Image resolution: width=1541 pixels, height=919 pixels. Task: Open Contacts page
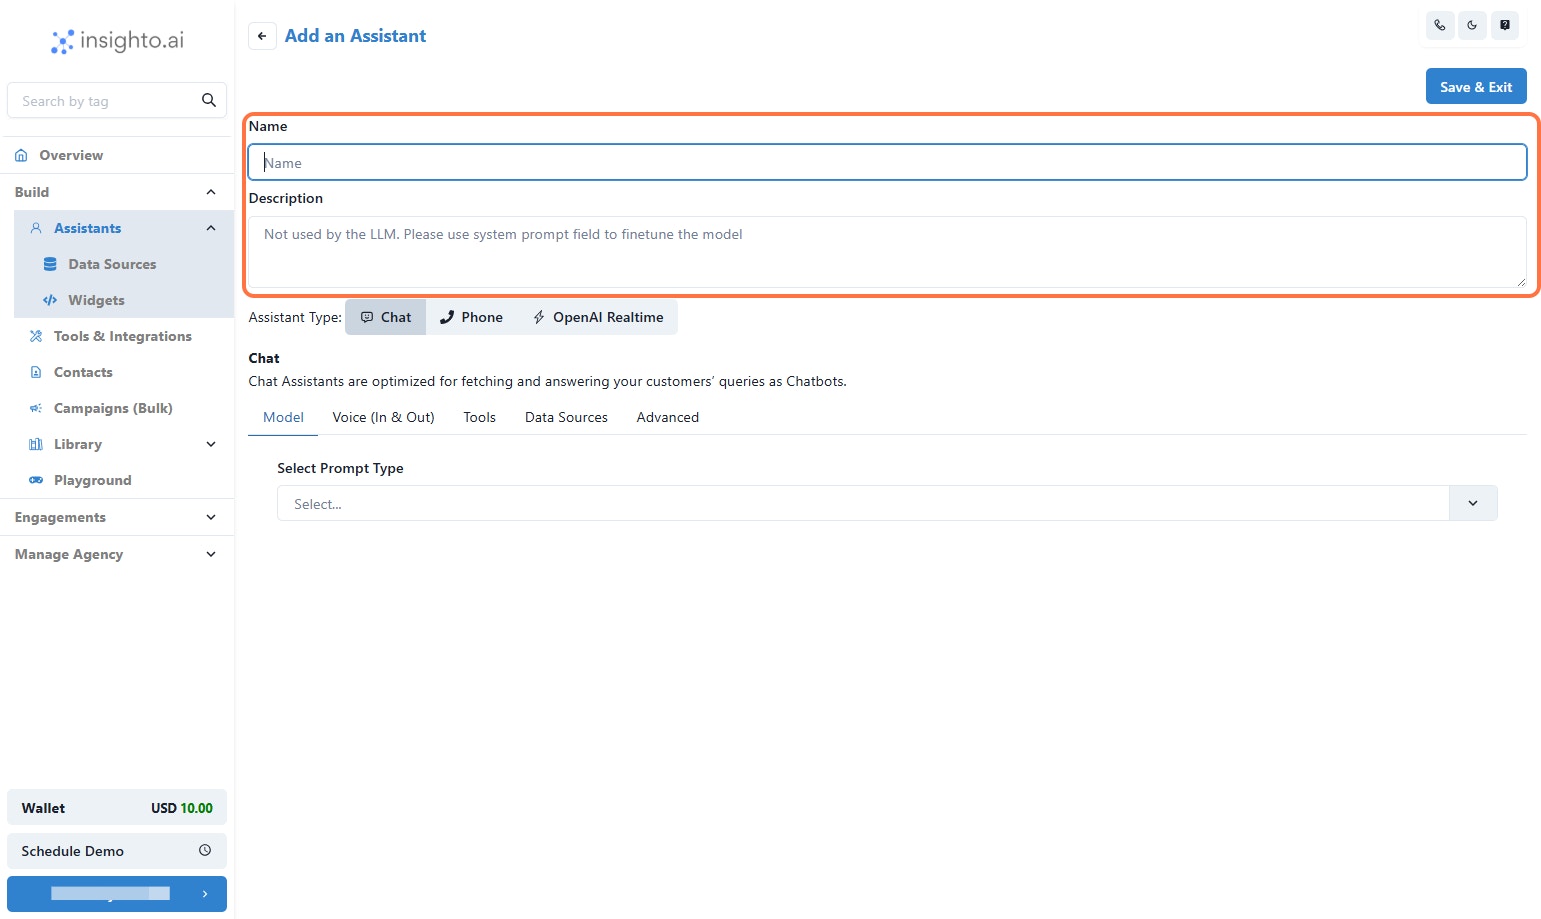tap(83, 372)
